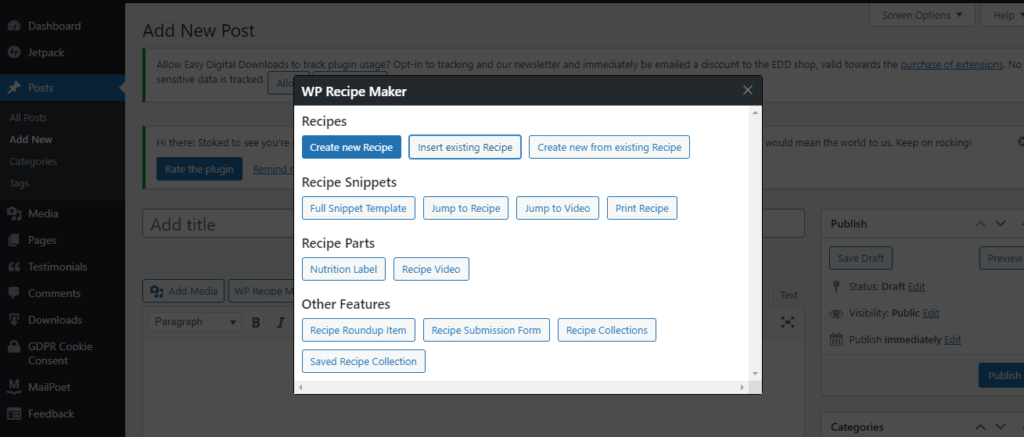Insert Full Snippet Template

tap(359, 208)
